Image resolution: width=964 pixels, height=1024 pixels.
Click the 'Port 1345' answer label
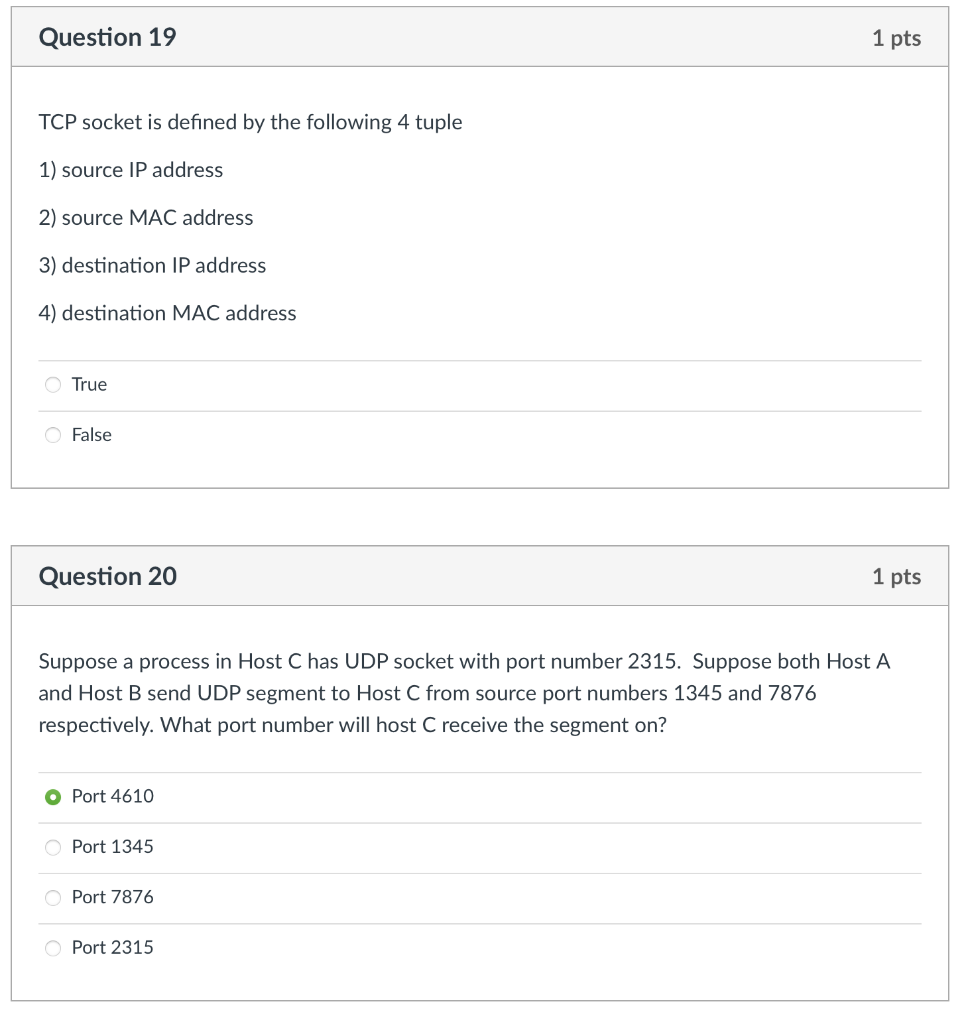[112, 847]
